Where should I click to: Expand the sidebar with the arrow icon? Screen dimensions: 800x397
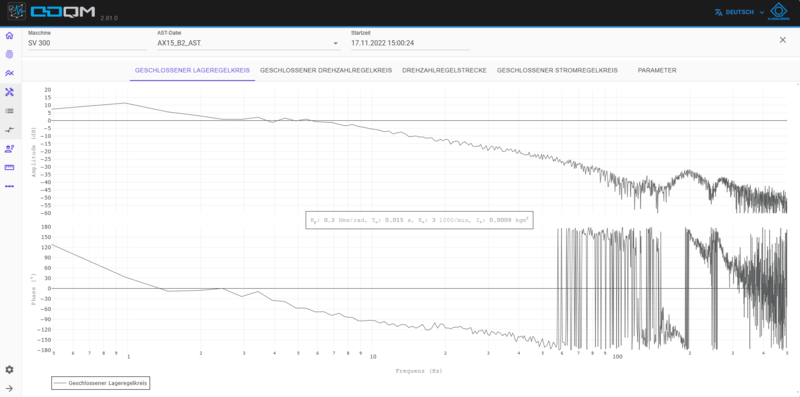click(9, 388)
